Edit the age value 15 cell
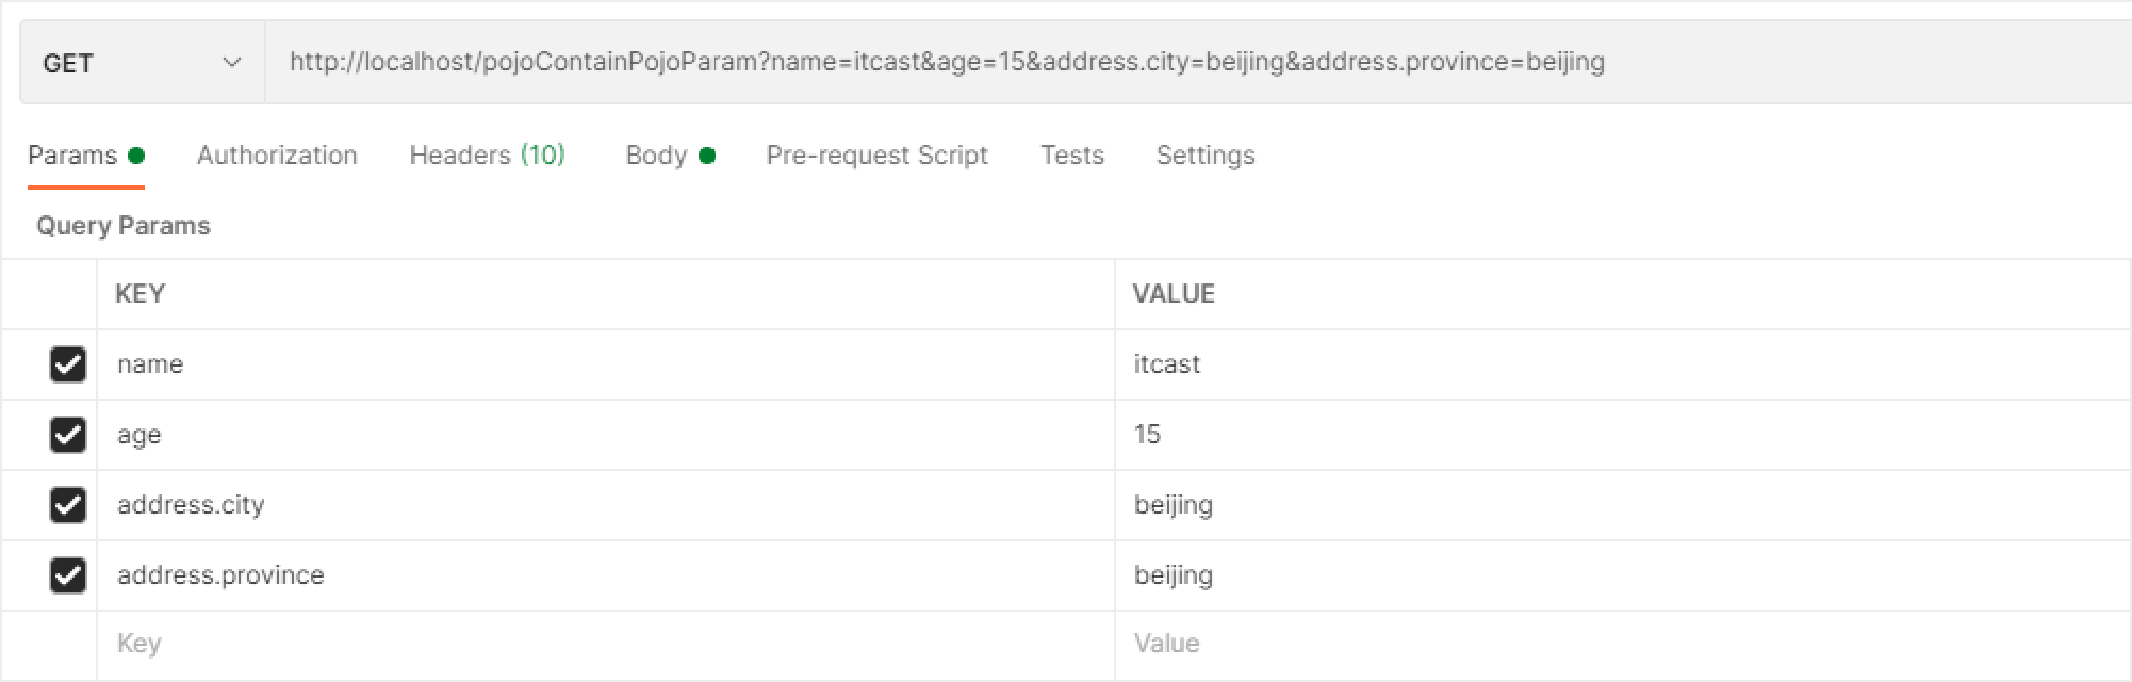The image size is (2132, 682). coord(1623,434)
